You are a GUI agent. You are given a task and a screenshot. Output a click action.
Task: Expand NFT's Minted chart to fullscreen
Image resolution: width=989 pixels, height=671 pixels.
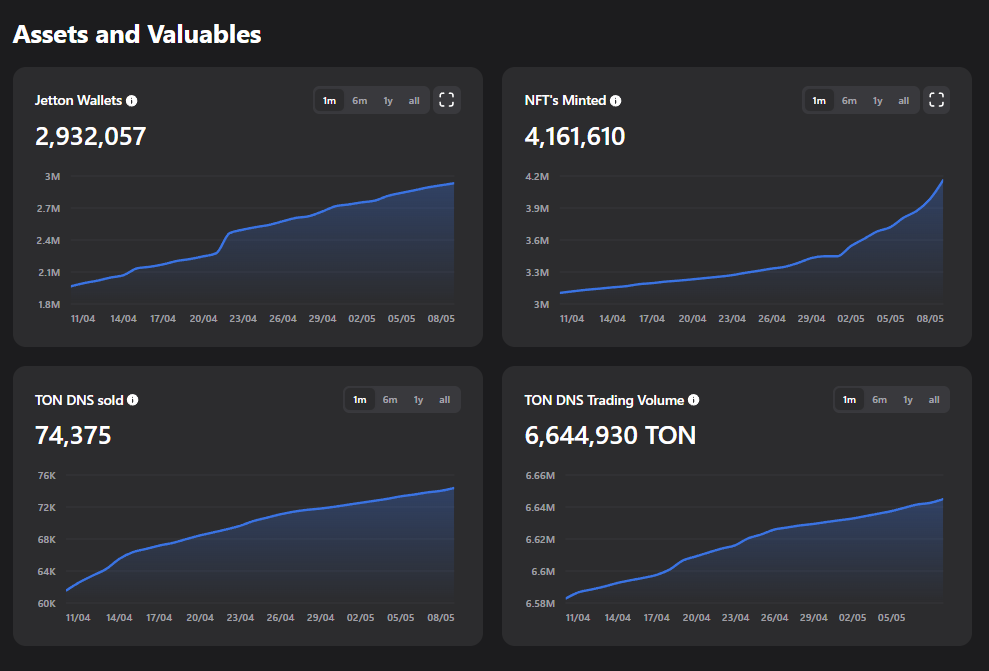point(937,100)
